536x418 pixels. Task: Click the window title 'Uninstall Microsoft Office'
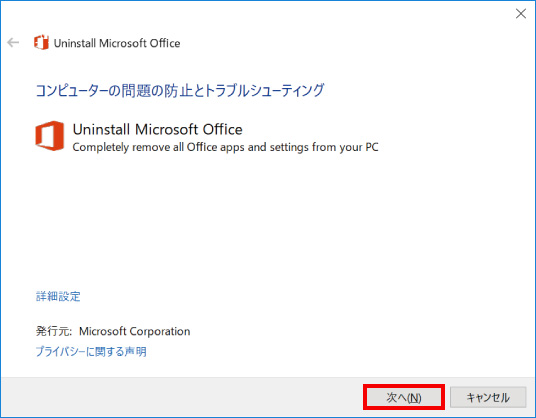117,43
